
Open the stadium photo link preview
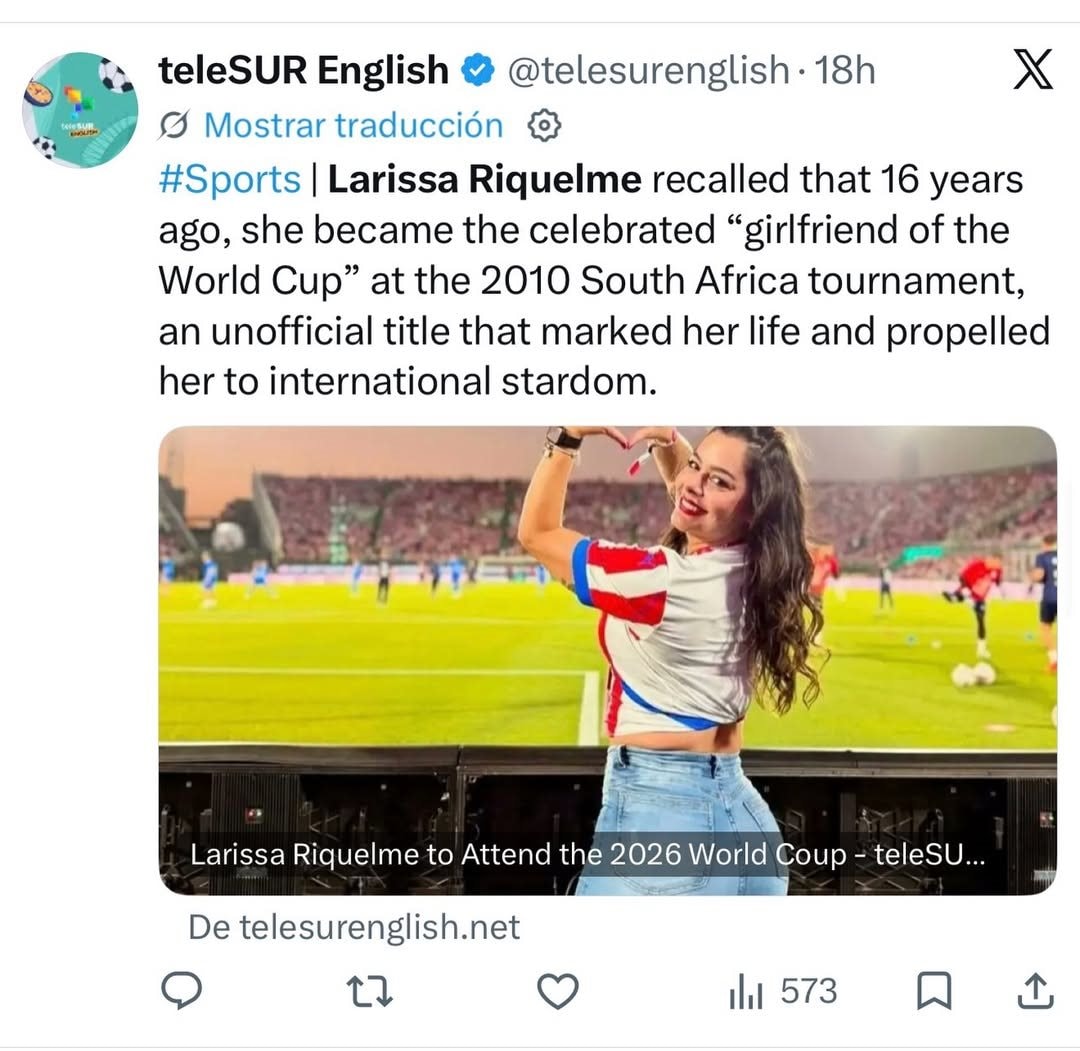click(x=608, y=660)
